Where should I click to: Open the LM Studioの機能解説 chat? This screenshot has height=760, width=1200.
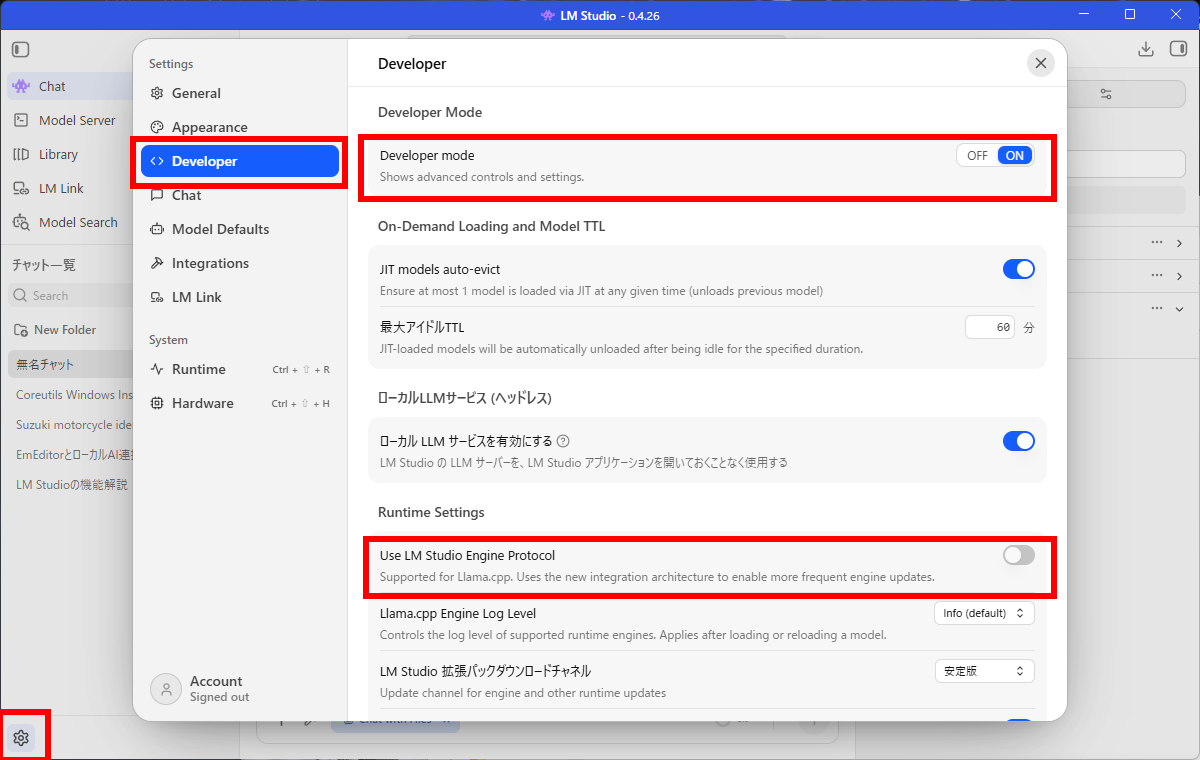tap(70, 484)
